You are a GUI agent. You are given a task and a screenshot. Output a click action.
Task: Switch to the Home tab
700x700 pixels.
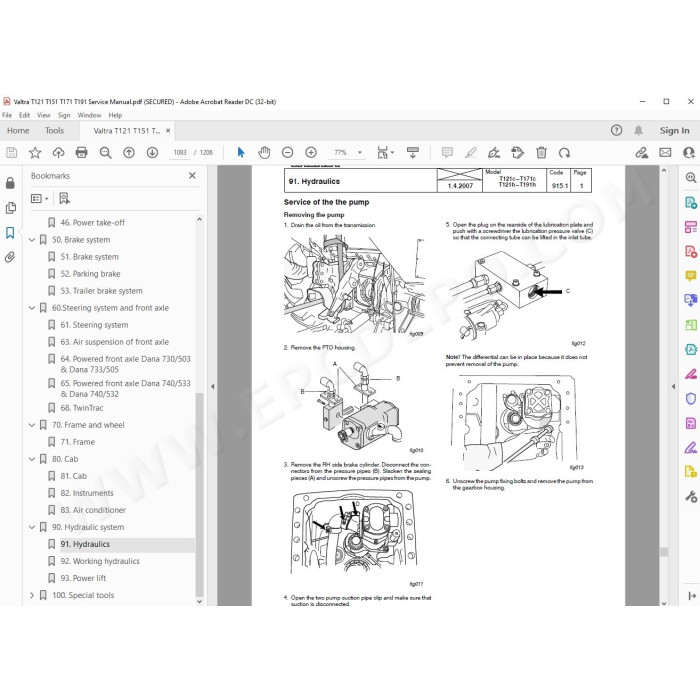(18, 130)
